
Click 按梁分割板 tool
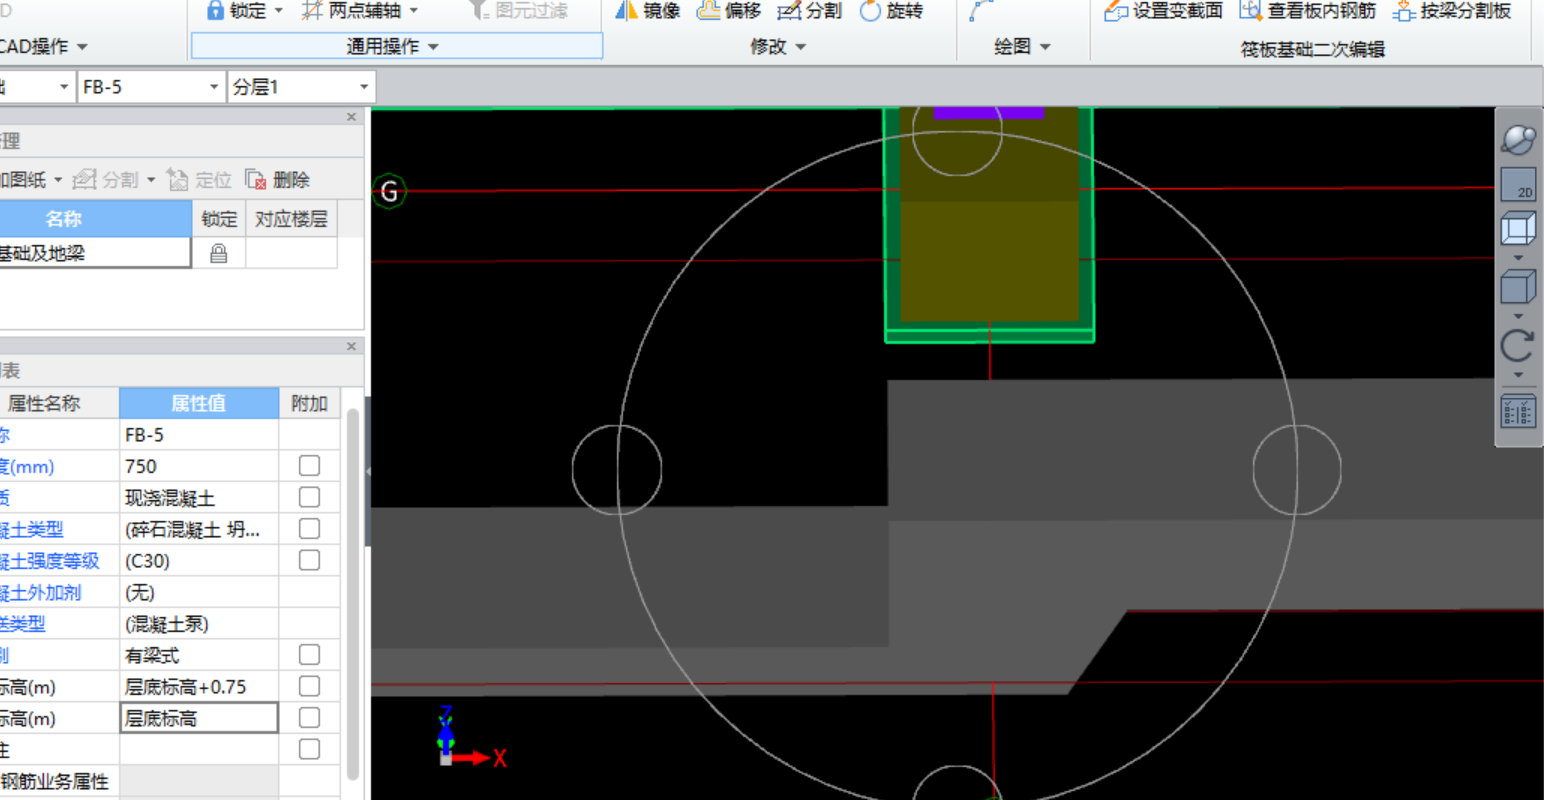point(1452,11)
